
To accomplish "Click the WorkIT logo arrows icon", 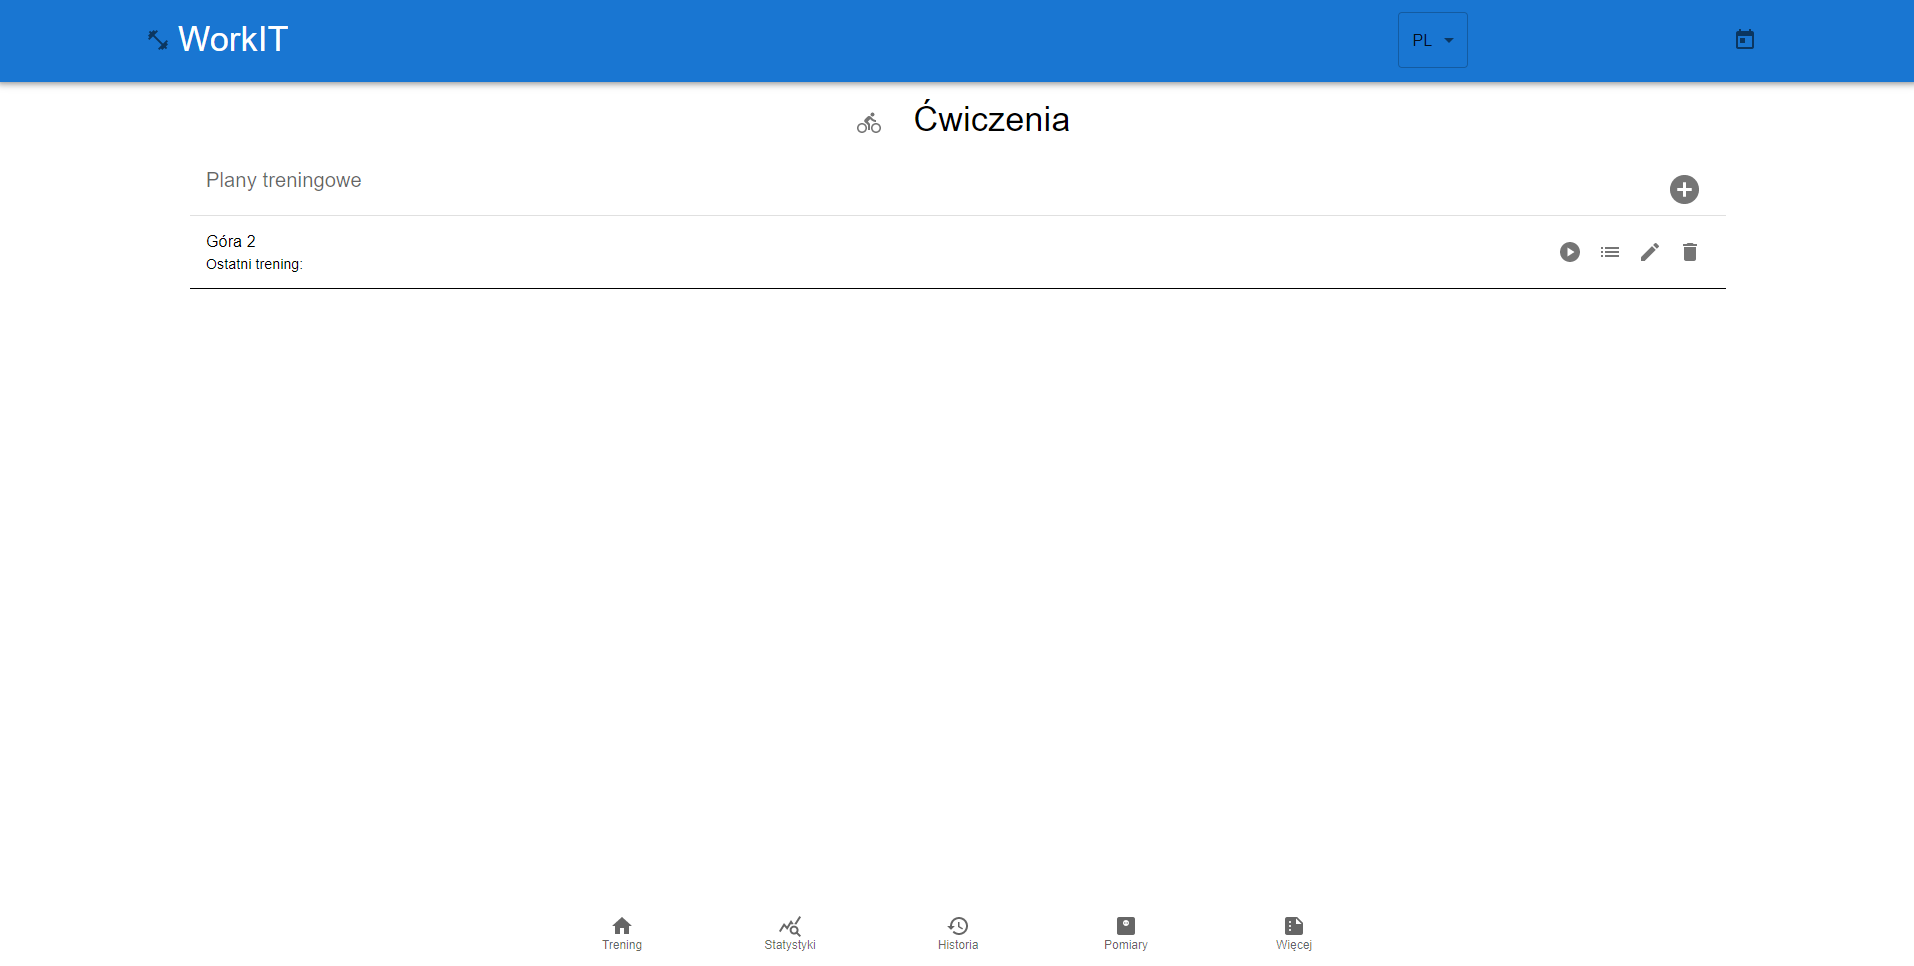I will click(x=158, y=40).
